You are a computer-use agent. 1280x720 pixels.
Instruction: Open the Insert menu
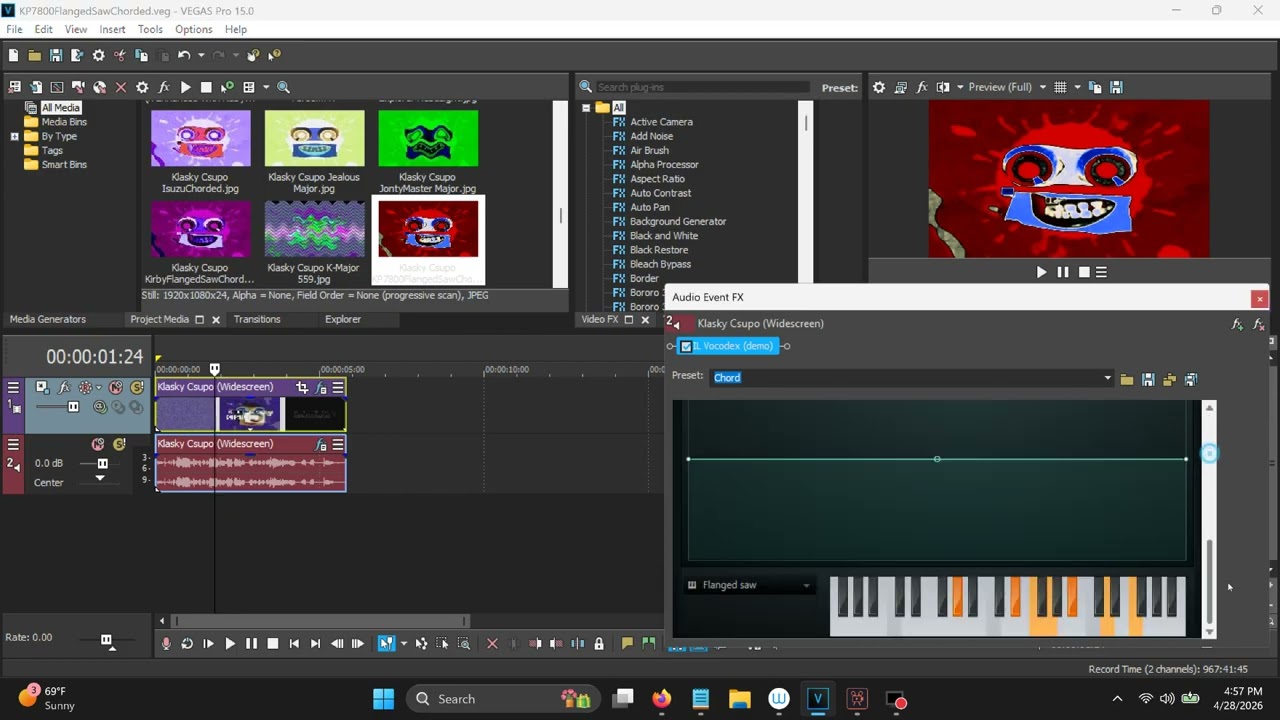coord(112,29)
